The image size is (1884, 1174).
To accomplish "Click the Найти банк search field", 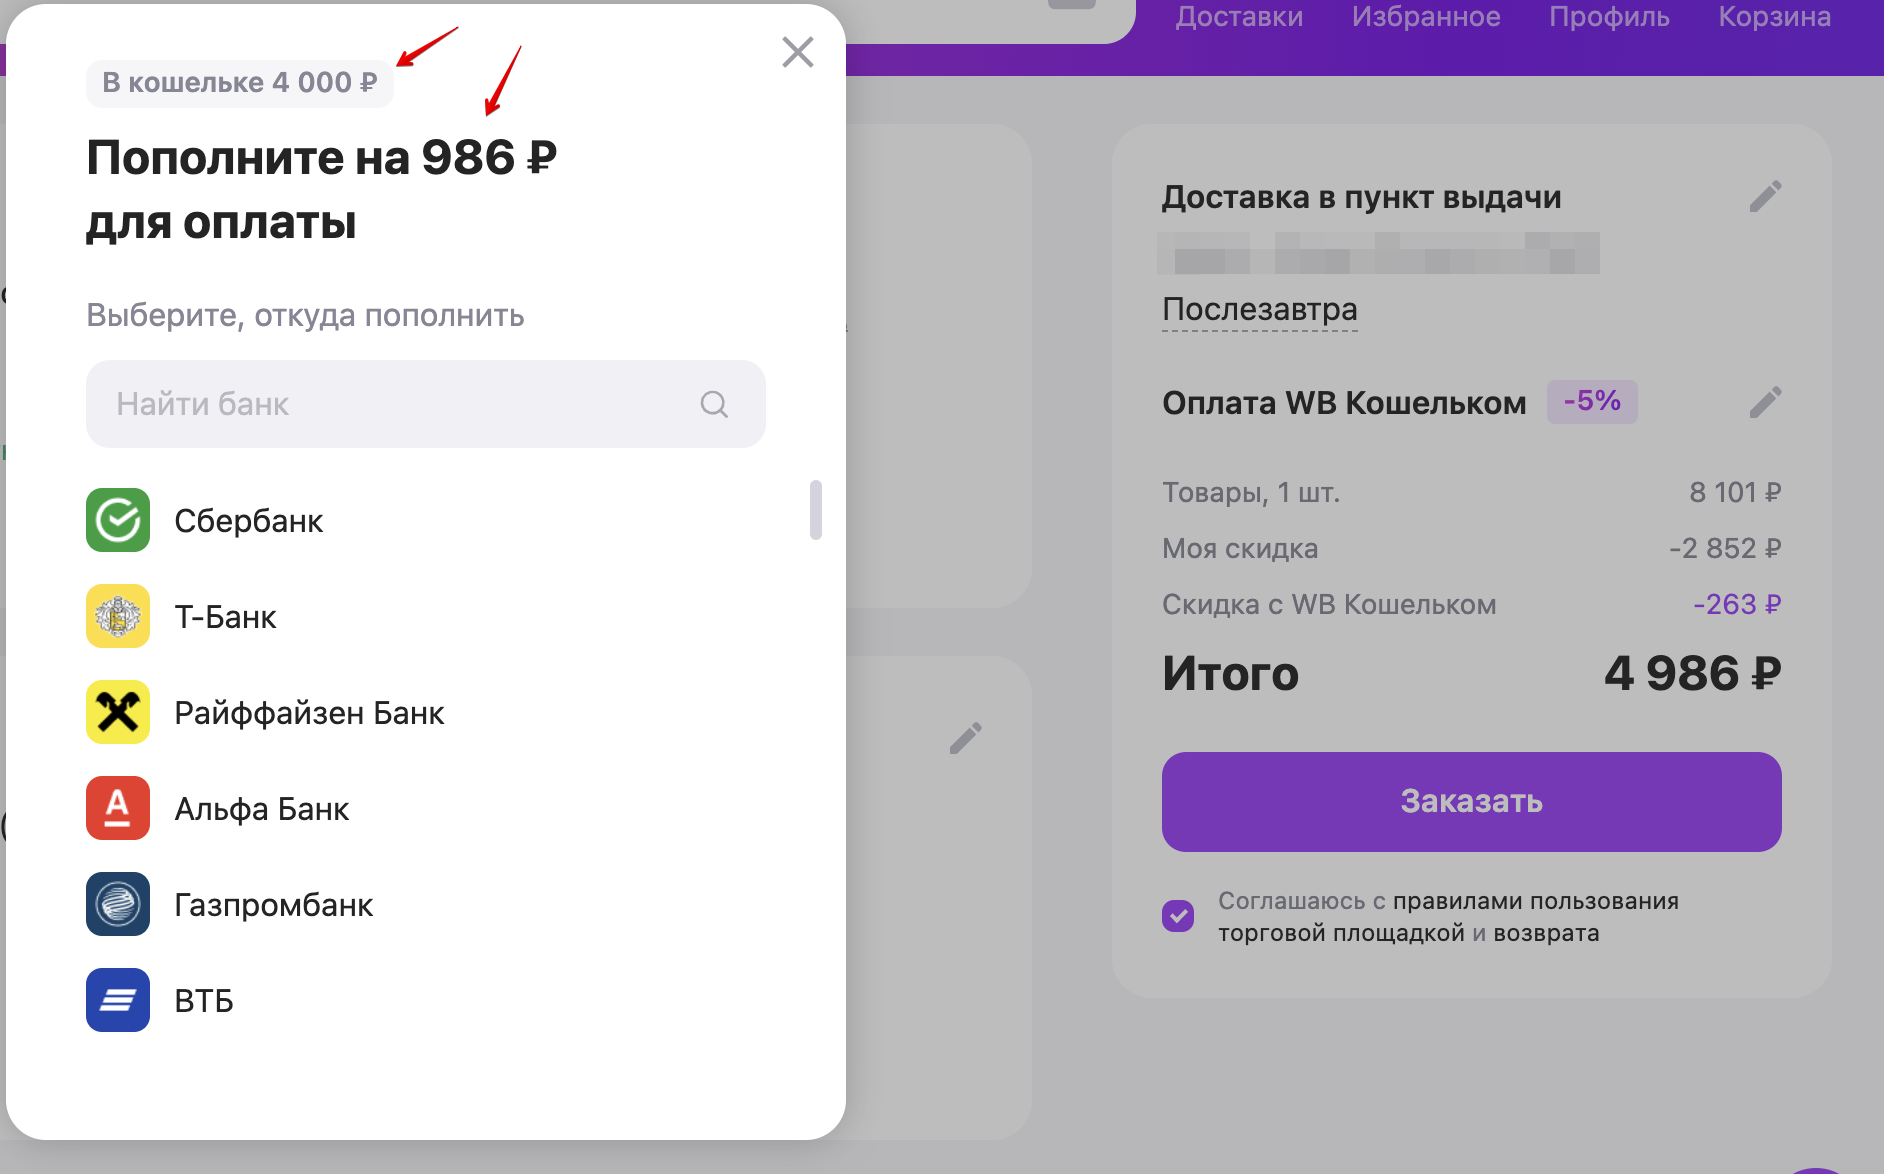I will click(400, 404).
